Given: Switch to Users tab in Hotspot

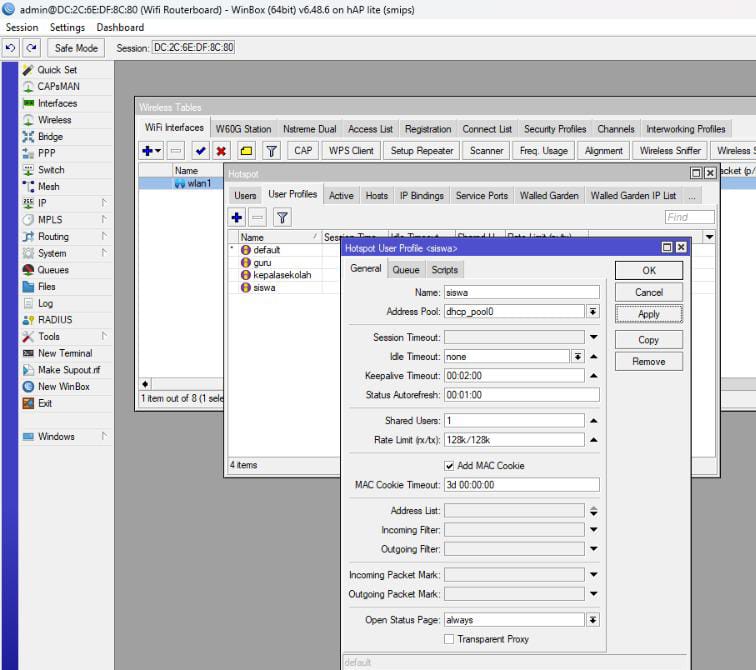Looking at the screenshot, I should pos(245,196).
